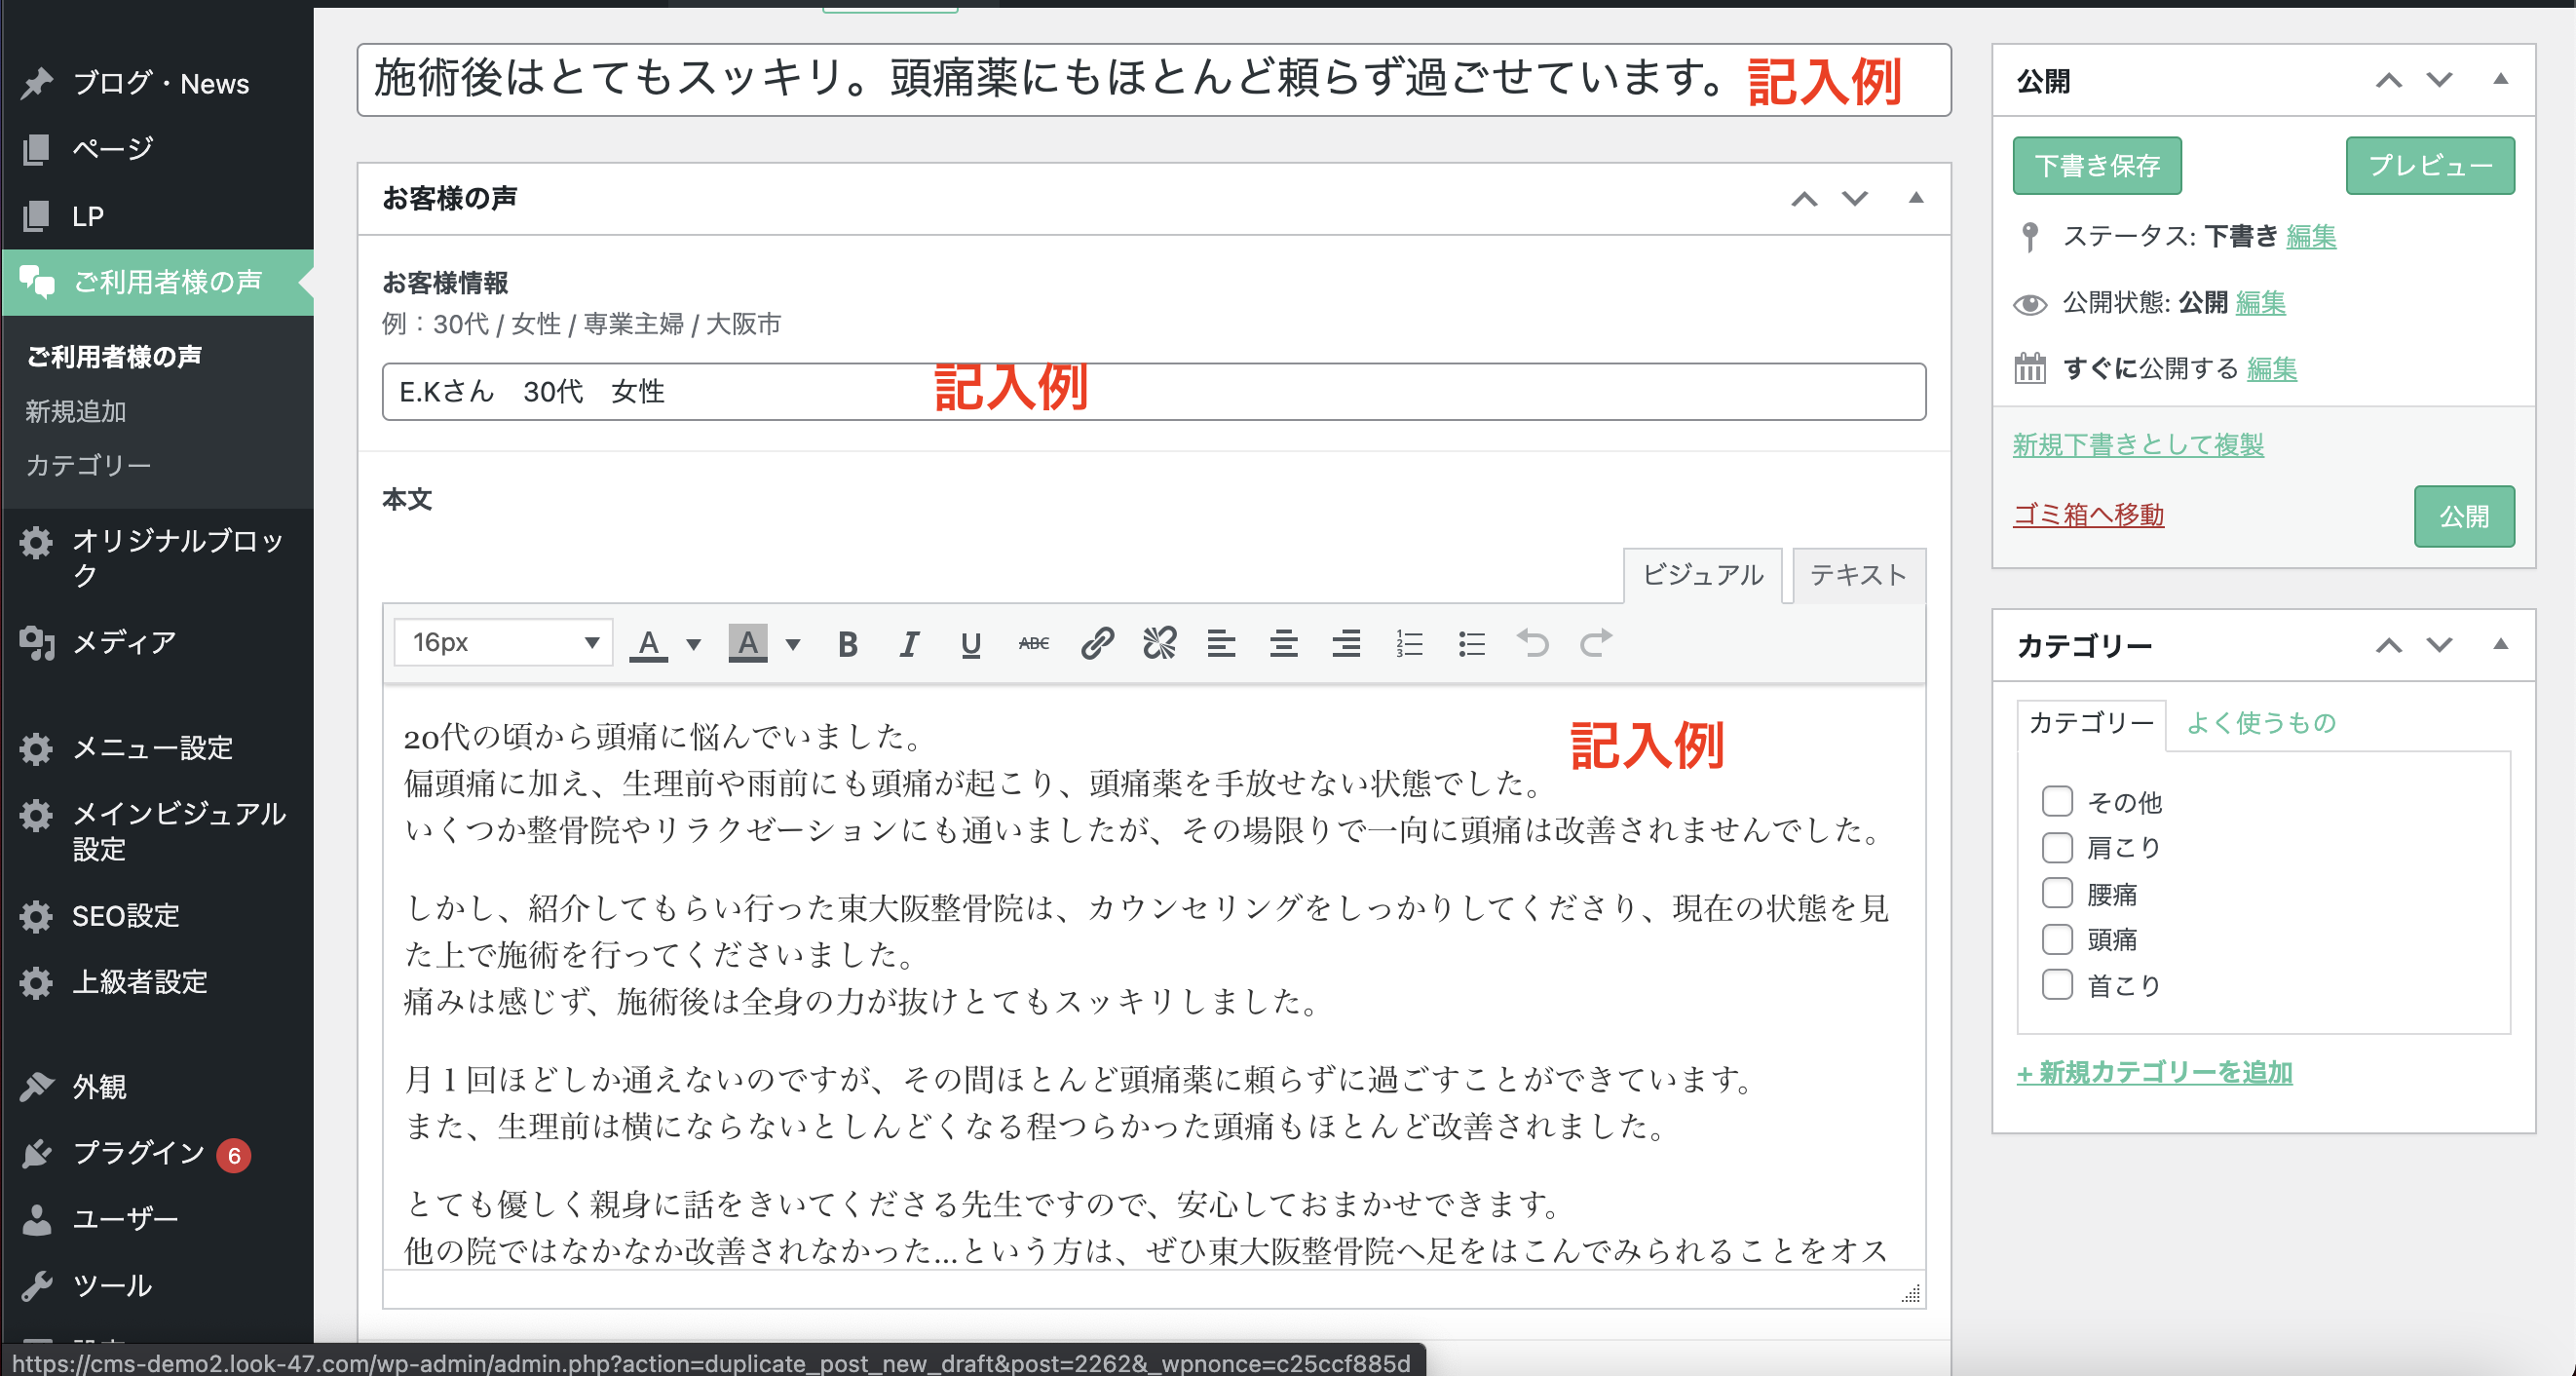
Task: Enable the その他 category checkbox
Action: (x=2056, y=801)
